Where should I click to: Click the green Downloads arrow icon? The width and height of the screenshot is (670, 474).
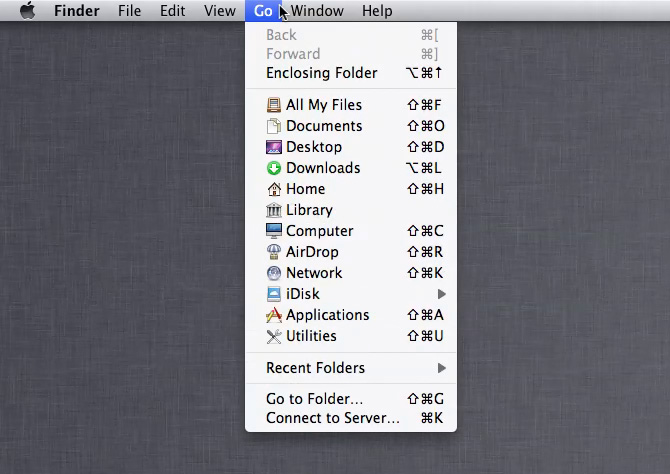(273, 168)
